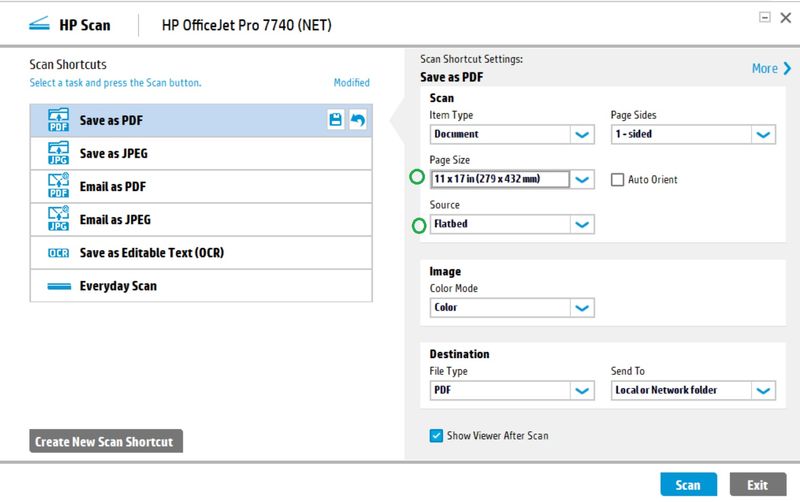Click the OCR Editable Text shortcut icon
The image size is (800, 502).
(x=58, y=253)
